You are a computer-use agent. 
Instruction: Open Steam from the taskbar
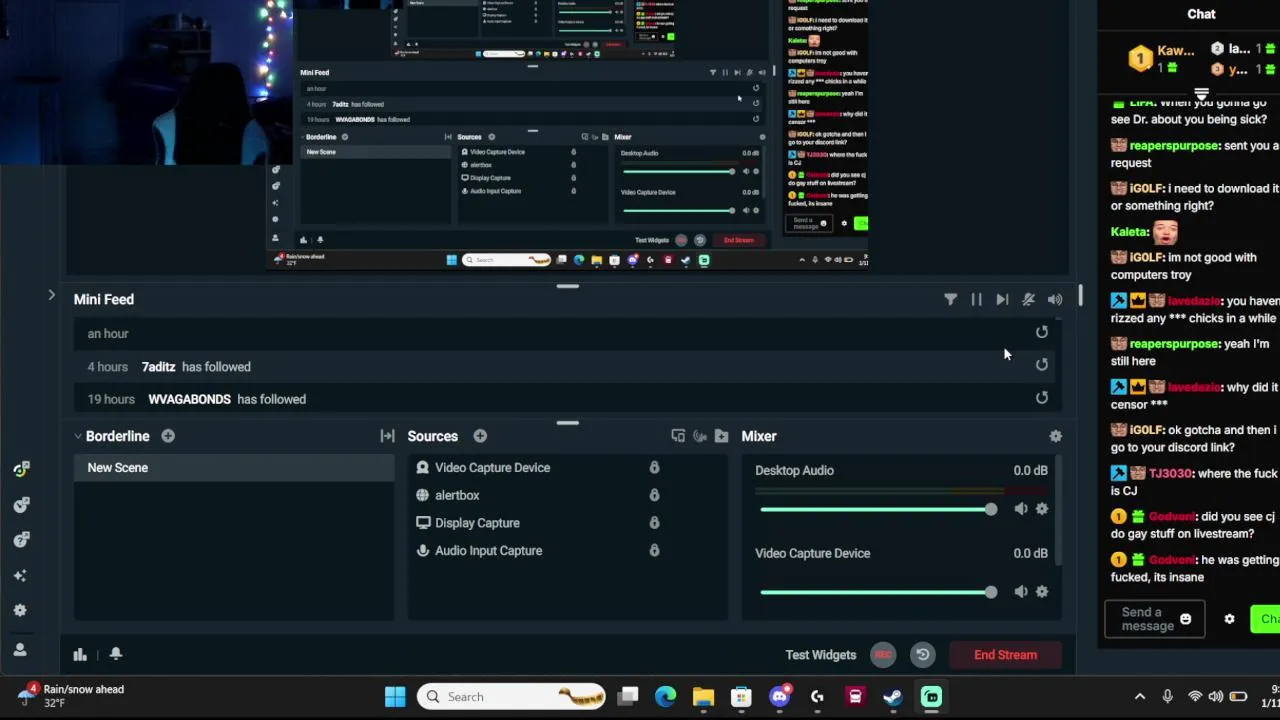893,697
